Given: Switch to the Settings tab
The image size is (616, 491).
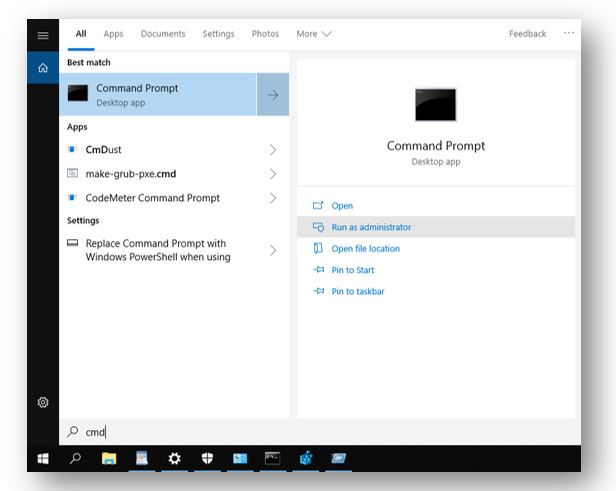Looking at the screenshot, I should (x=218, y=34).
